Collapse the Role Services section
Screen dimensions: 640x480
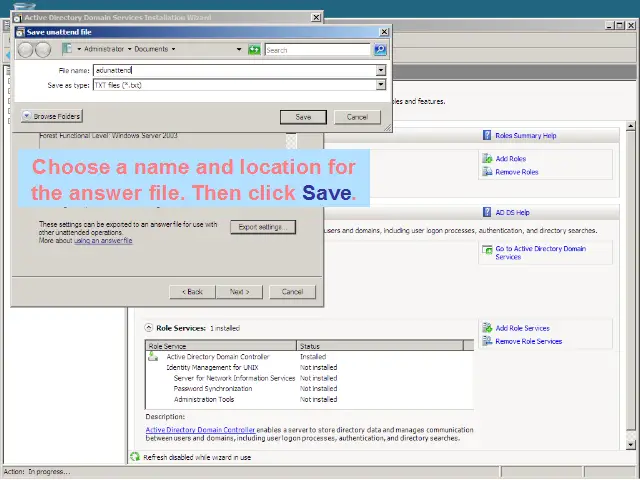(x=149, y=328)
